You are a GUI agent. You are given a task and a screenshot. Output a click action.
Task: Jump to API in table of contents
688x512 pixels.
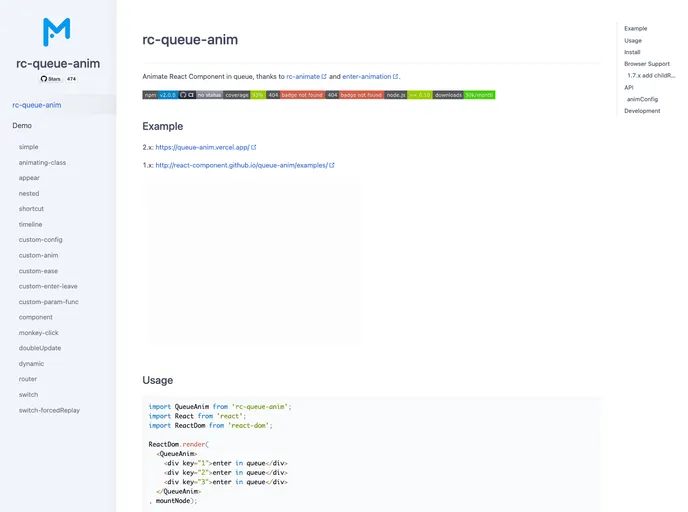pyautogui.click(x=628, y=87)
